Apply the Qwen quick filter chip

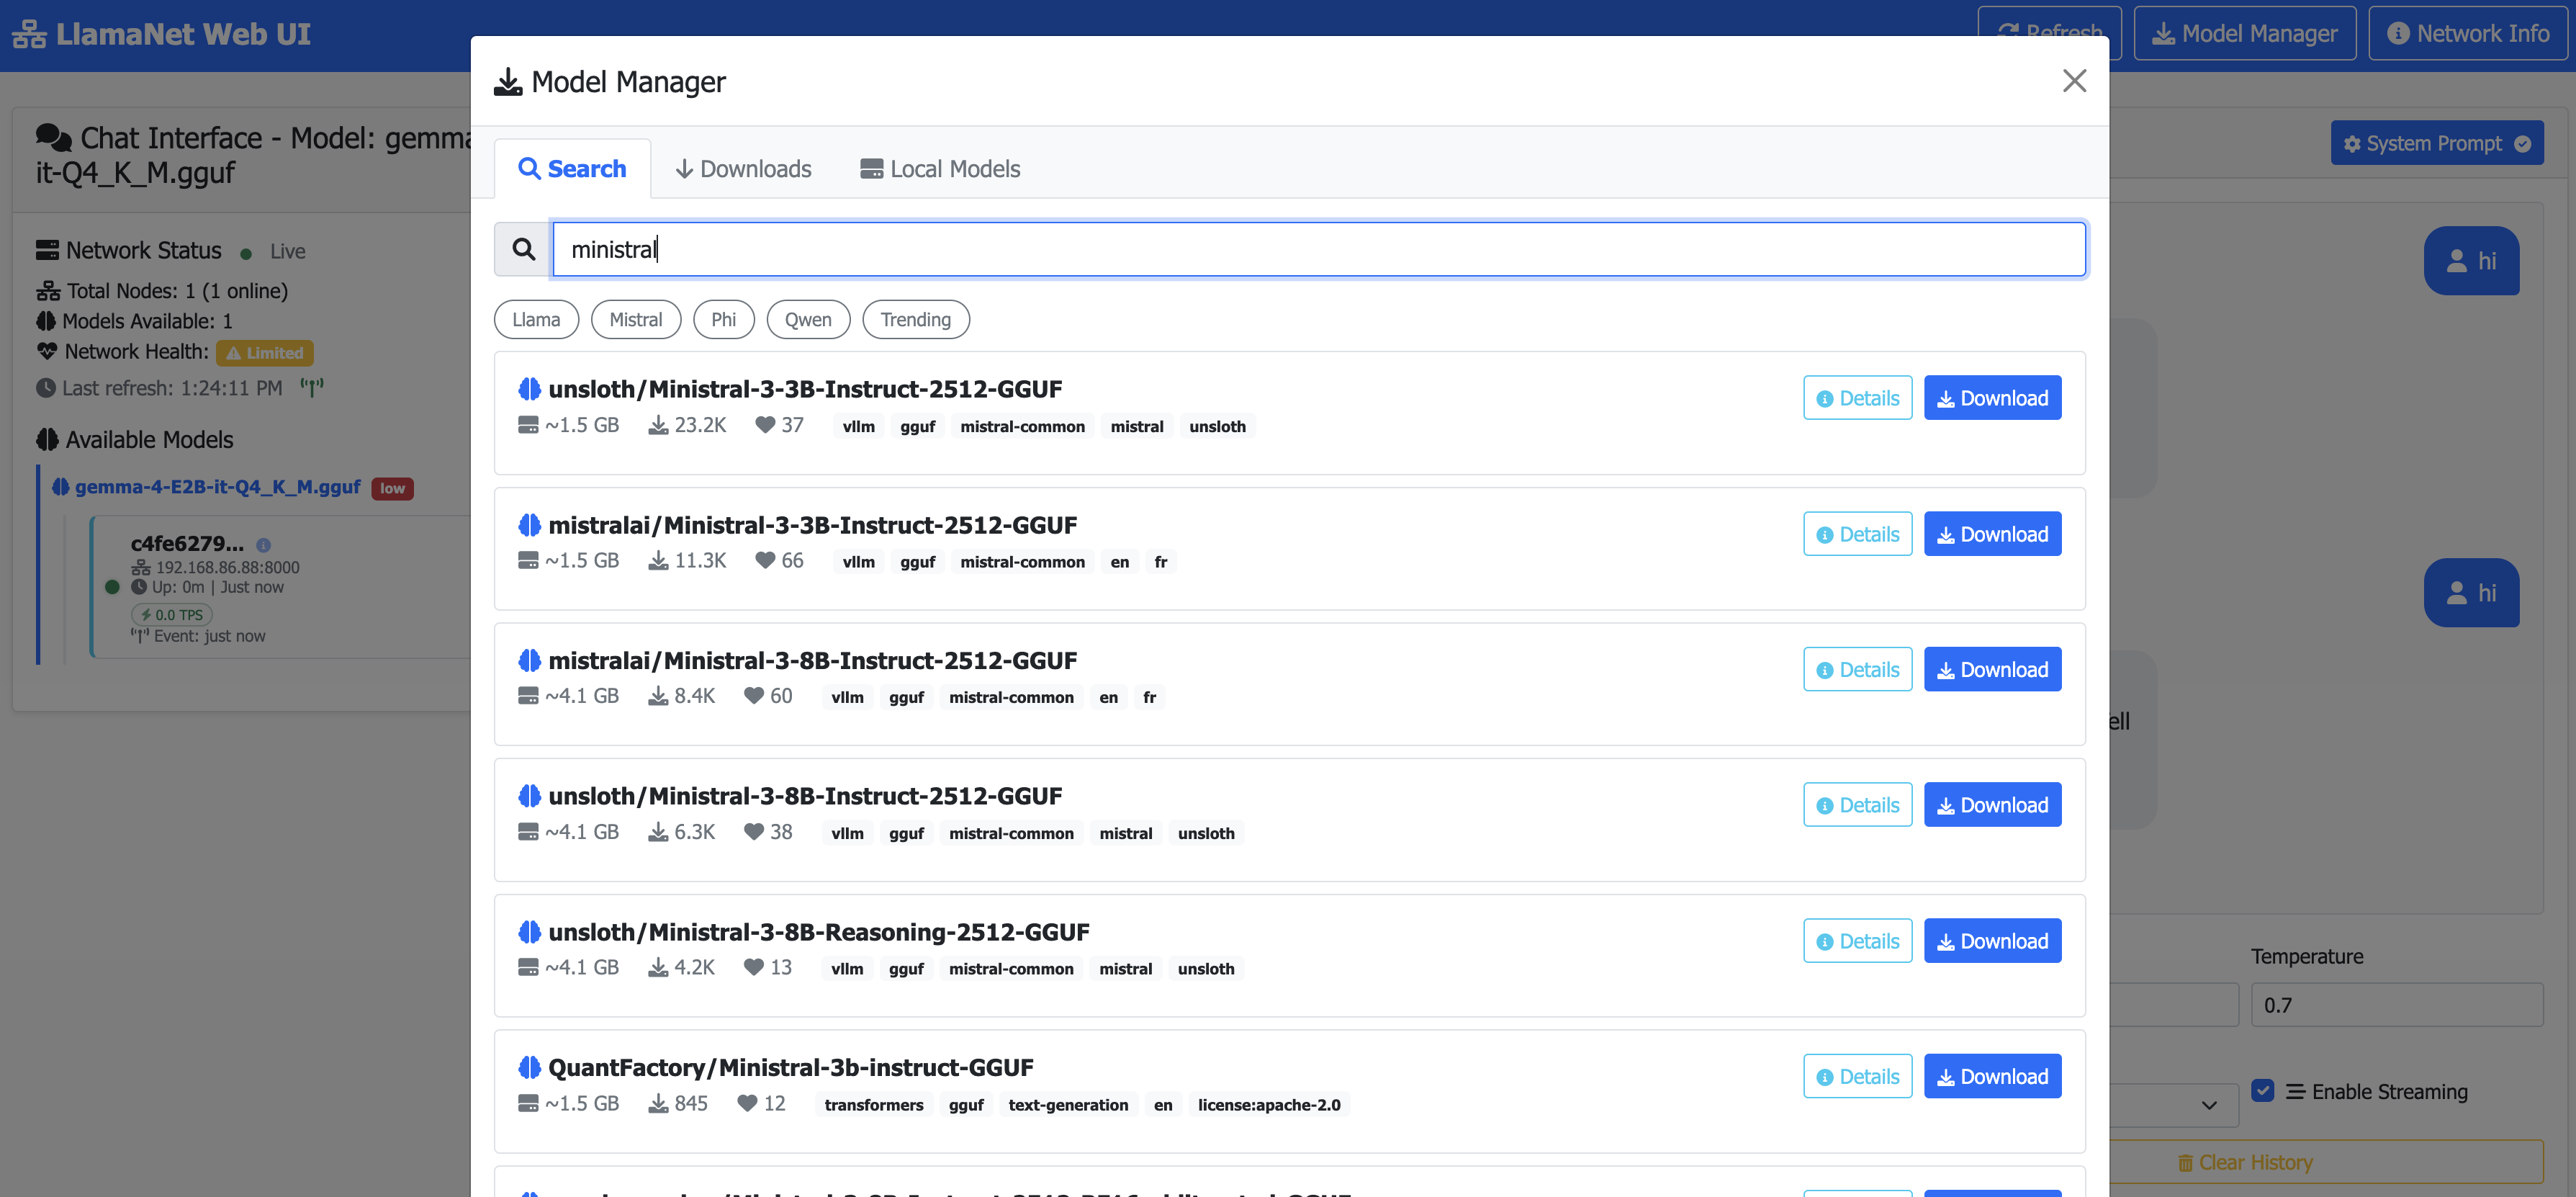pos(808,320)
